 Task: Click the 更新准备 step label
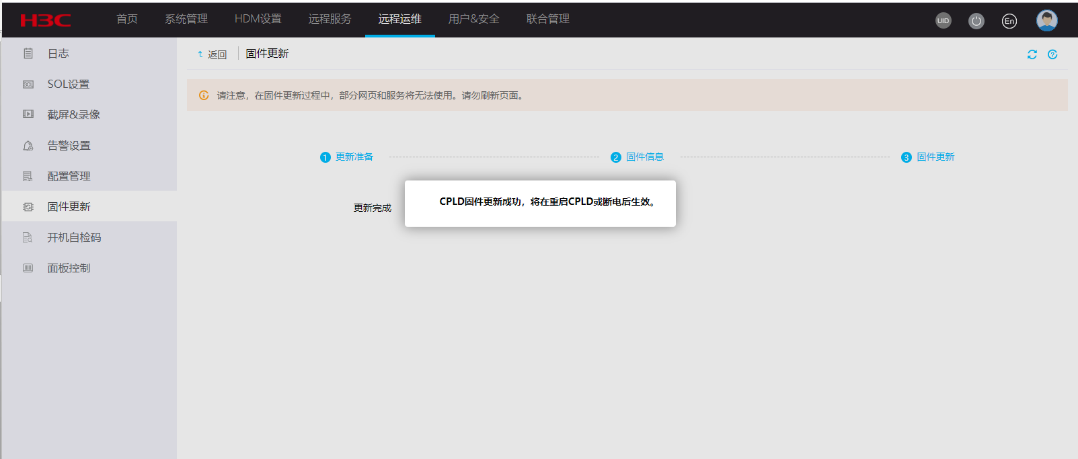point(354,157)
